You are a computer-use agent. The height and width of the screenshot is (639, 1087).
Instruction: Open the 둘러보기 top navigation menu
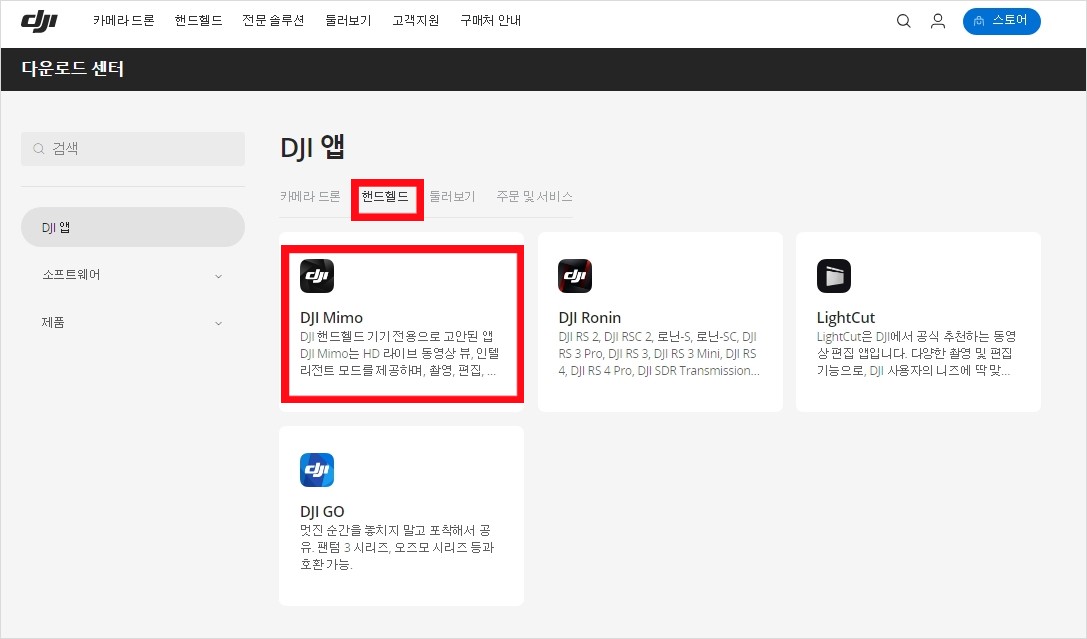[348, 21]
